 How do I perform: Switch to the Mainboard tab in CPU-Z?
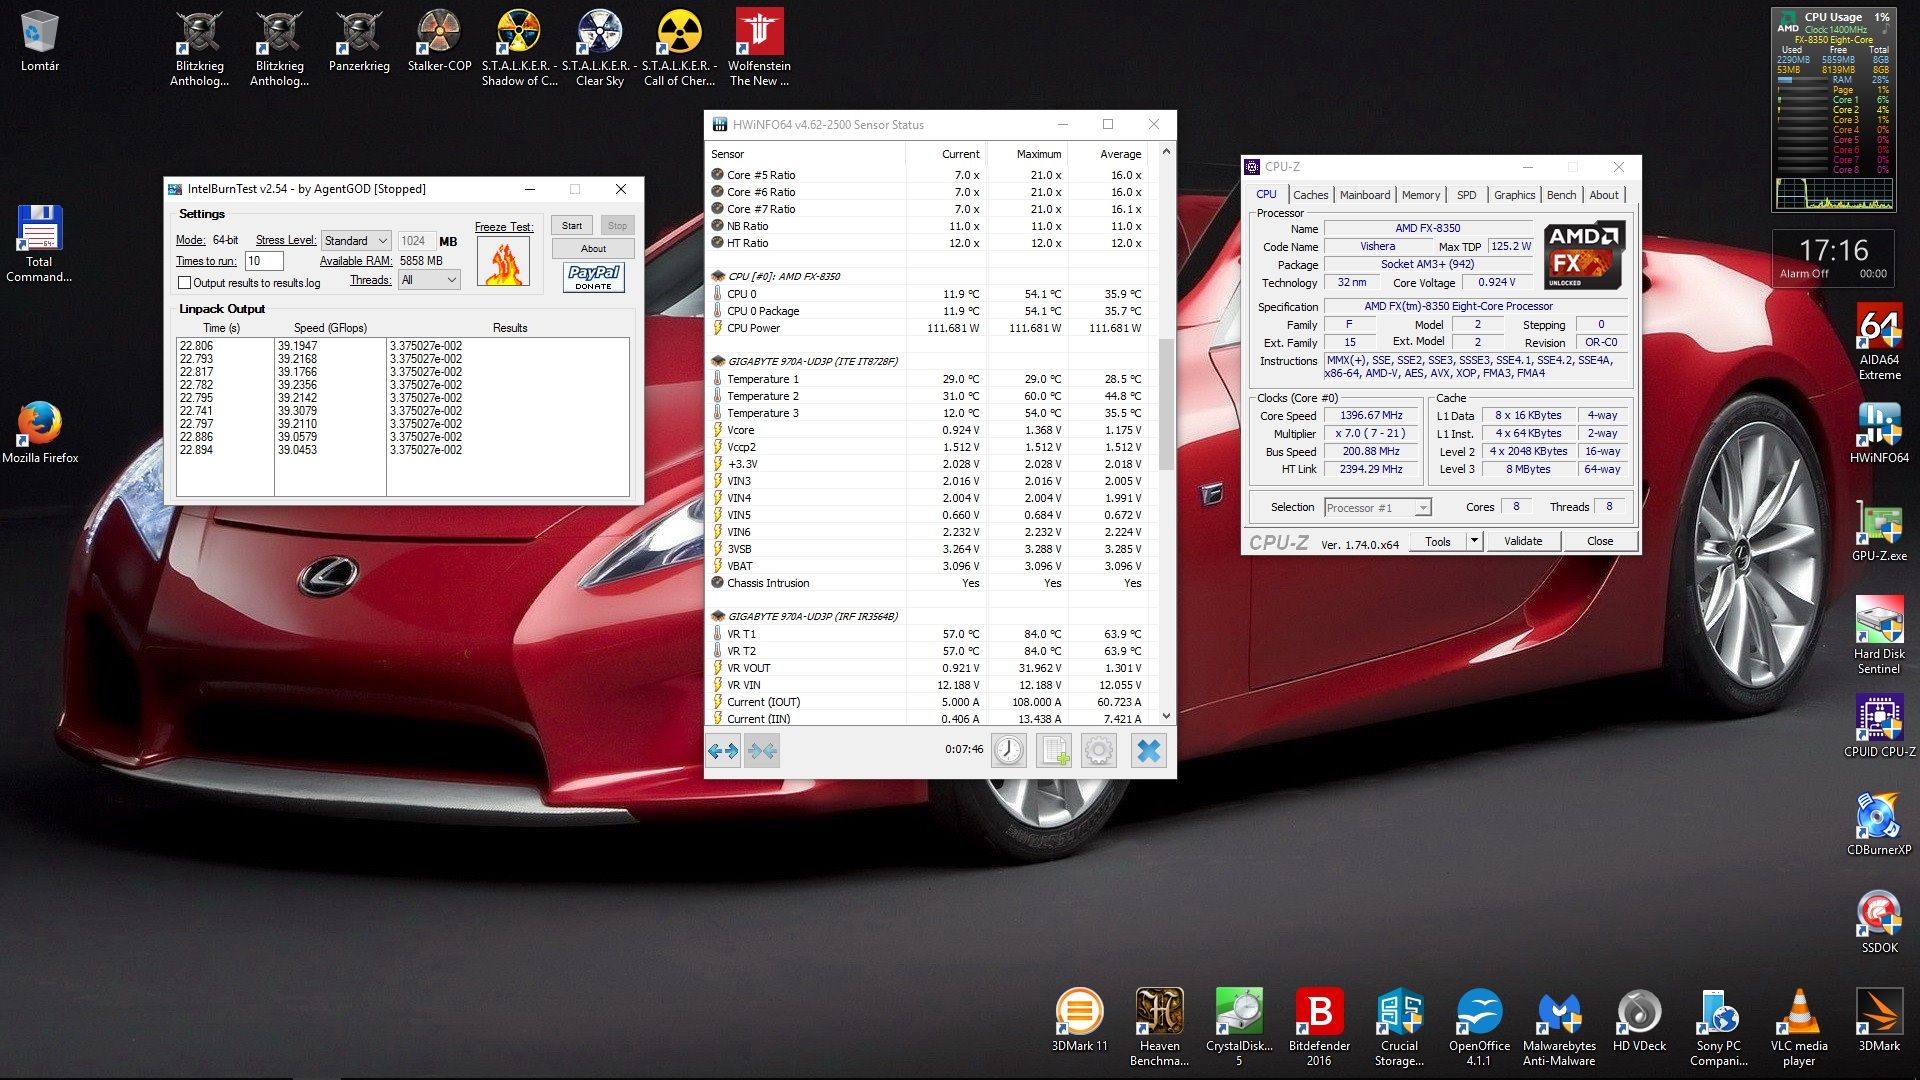[1364, 195]
